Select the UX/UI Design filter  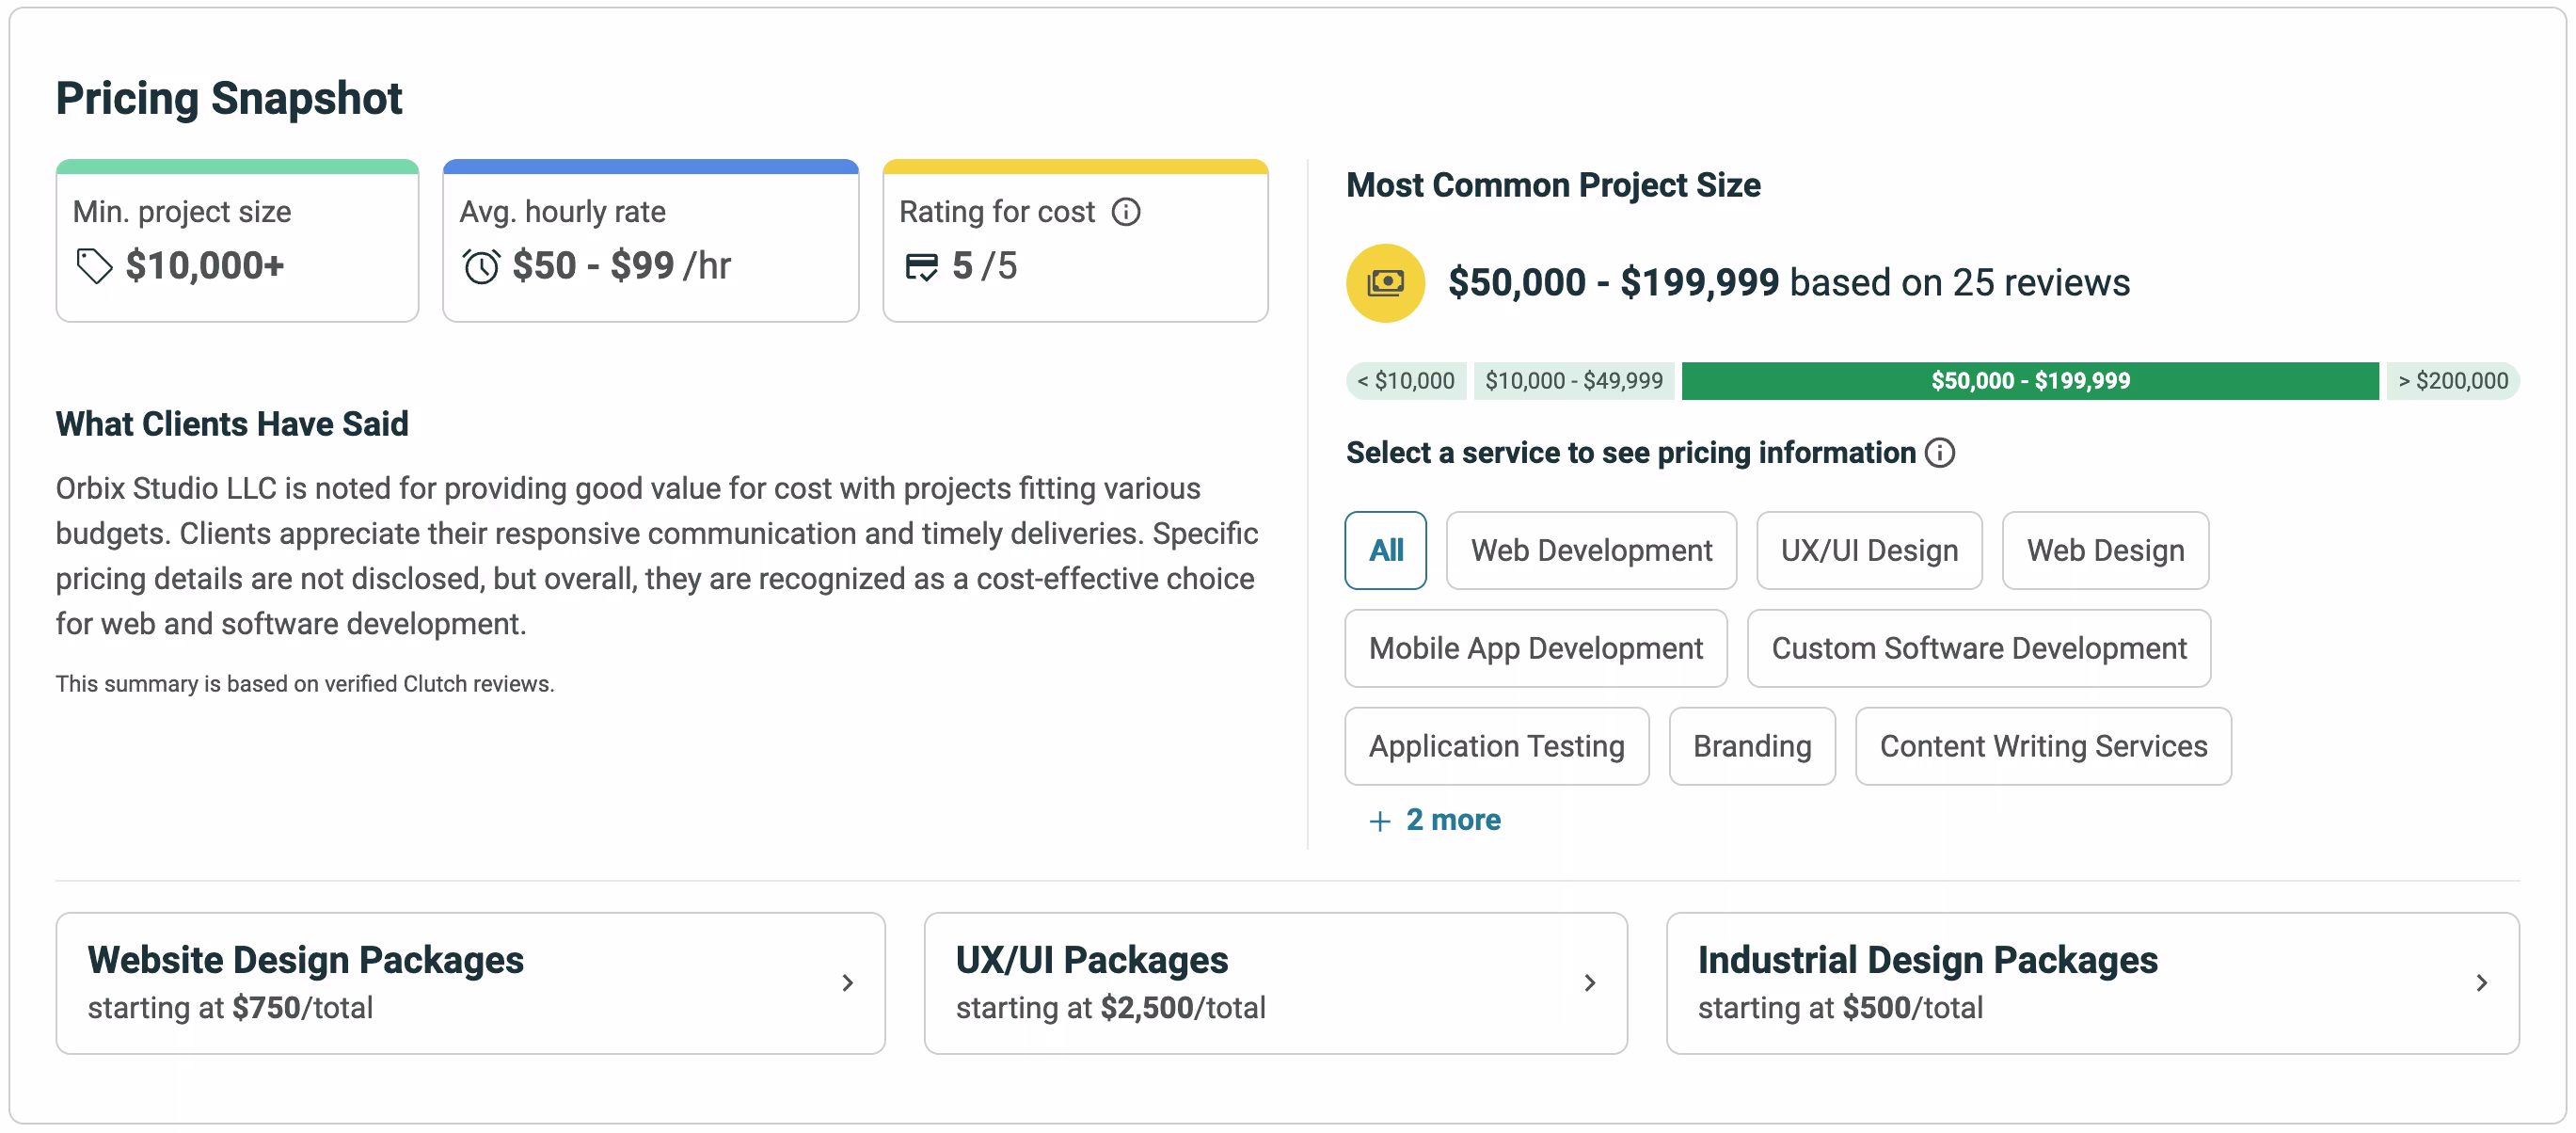click(1869, 551)
